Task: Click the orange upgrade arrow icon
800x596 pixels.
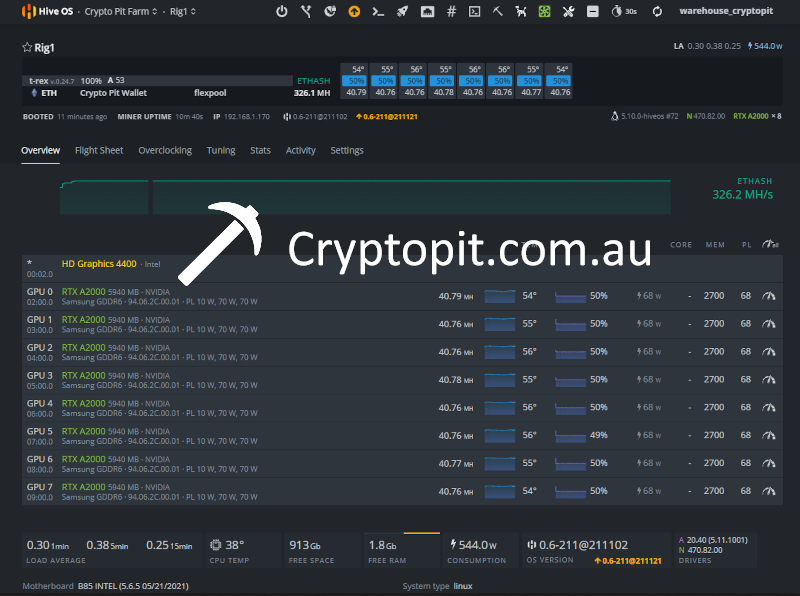Action: (354, 11)
